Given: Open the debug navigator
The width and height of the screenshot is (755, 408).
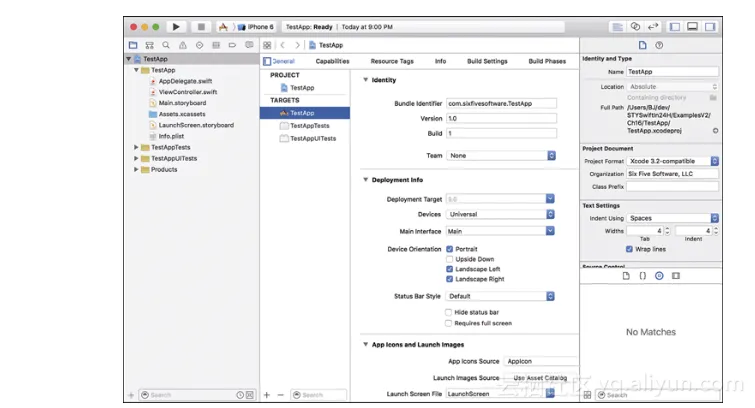Looking at the screenshot, I should coord(216,45).
